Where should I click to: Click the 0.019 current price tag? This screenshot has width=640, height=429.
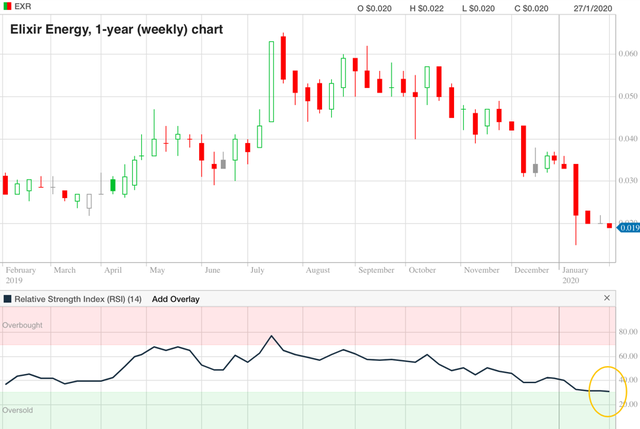tap(629, 227)
